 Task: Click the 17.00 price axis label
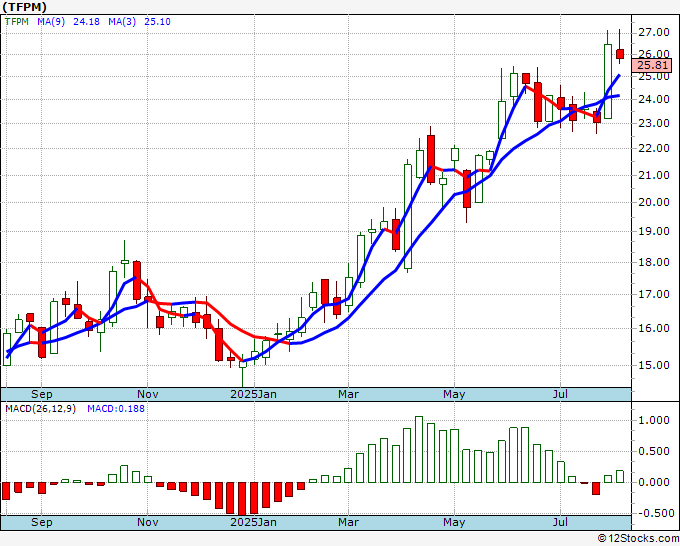(654, 294)
